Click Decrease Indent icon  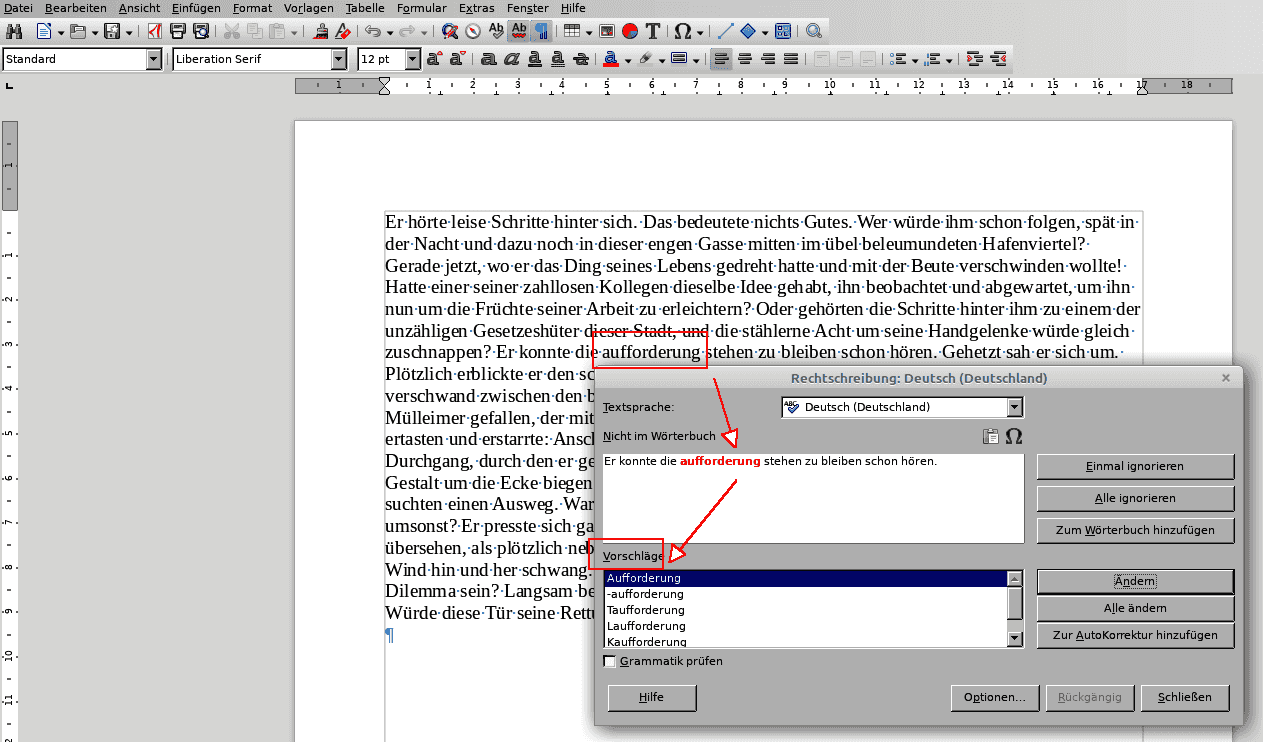pos(997,59)
